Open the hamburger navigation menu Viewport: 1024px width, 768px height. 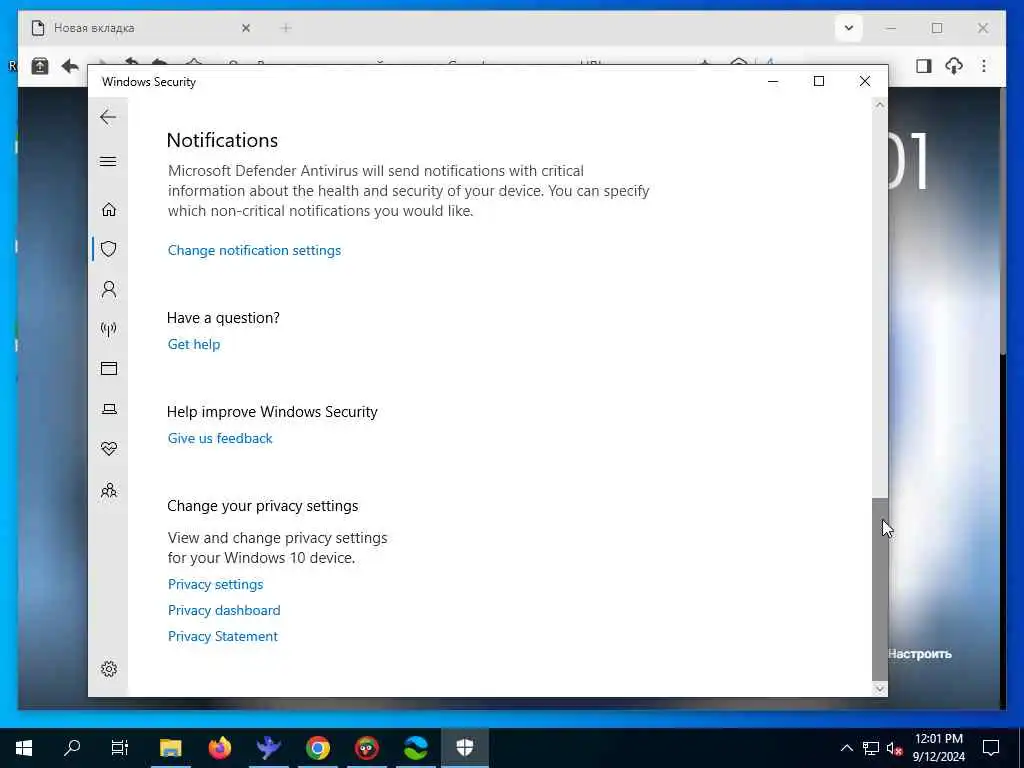point(108,161)
